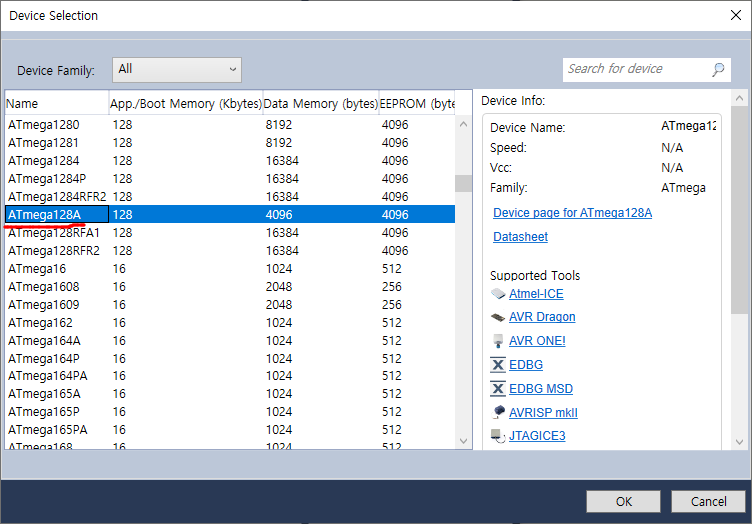The height and width of the screenshot is (524, 752).
Task: Select the ATmega165PA row
Action: [x=230, y=430]
